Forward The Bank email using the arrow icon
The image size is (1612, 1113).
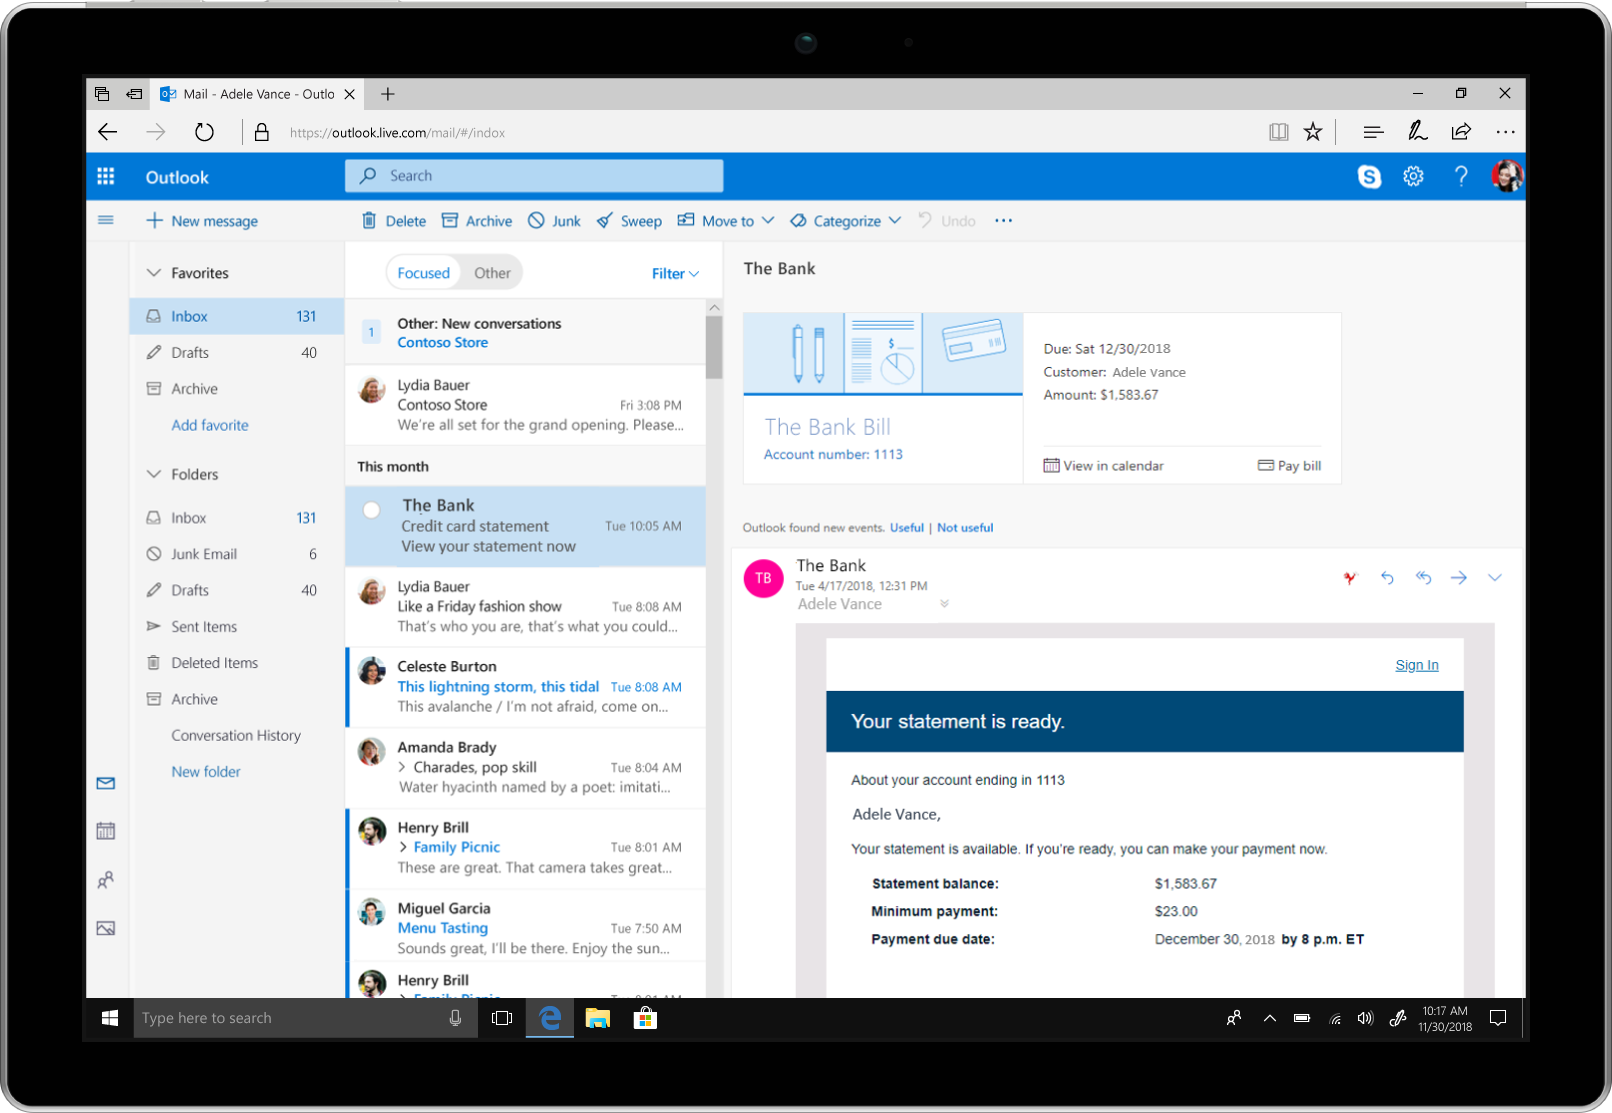1458,577
